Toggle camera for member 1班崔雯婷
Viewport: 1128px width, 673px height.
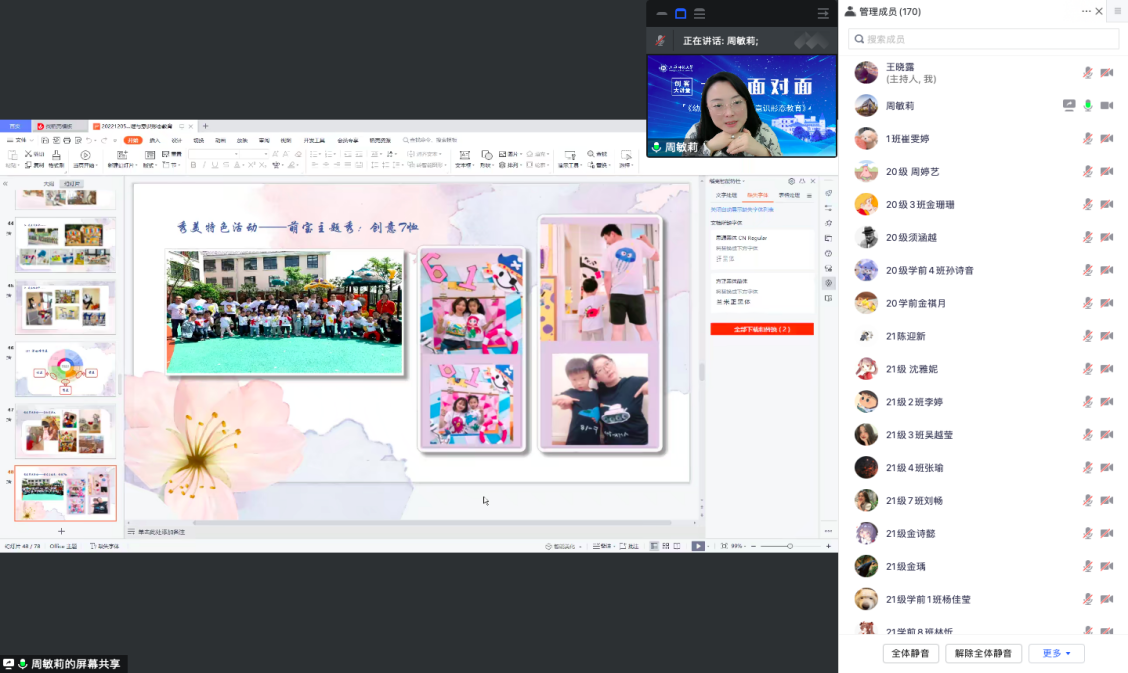(x=1107, y=139)
